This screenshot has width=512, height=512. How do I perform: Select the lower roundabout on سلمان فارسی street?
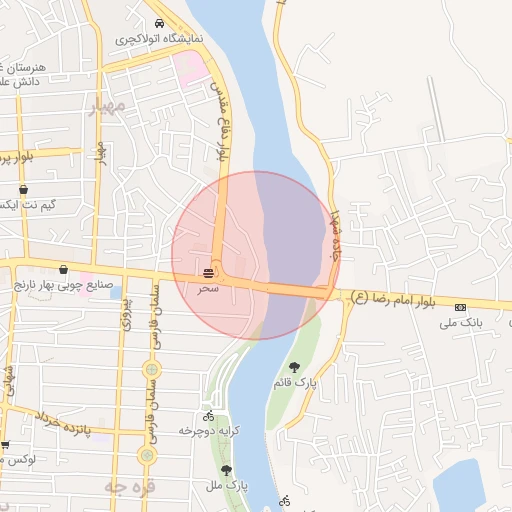(x=147, y=455)
